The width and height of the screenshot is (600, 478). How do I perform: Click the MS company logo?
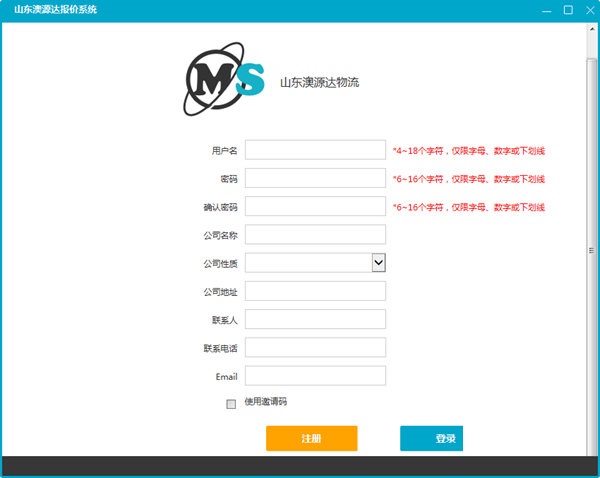(224, 79)
